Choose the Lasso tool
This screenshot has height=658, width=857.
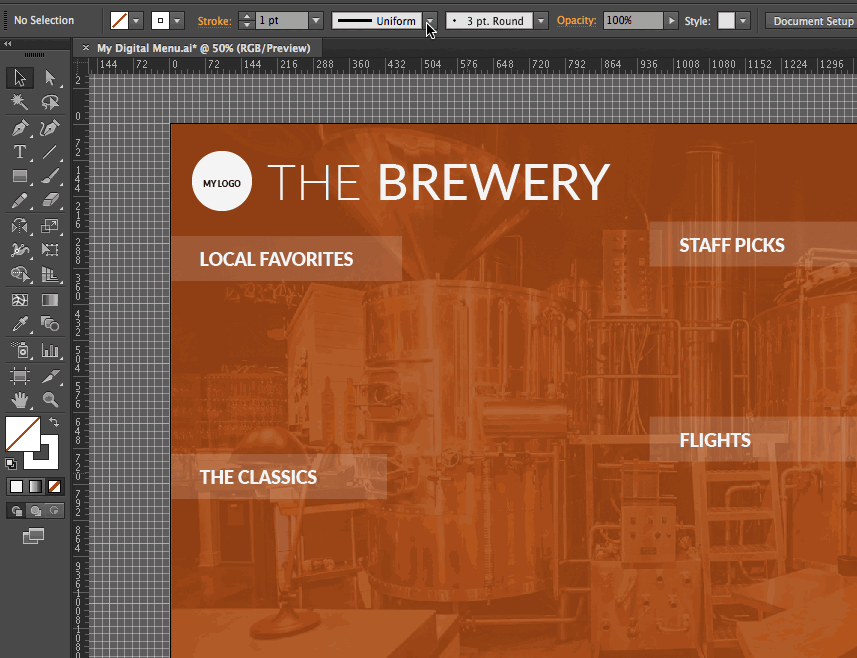coord(50,102)
